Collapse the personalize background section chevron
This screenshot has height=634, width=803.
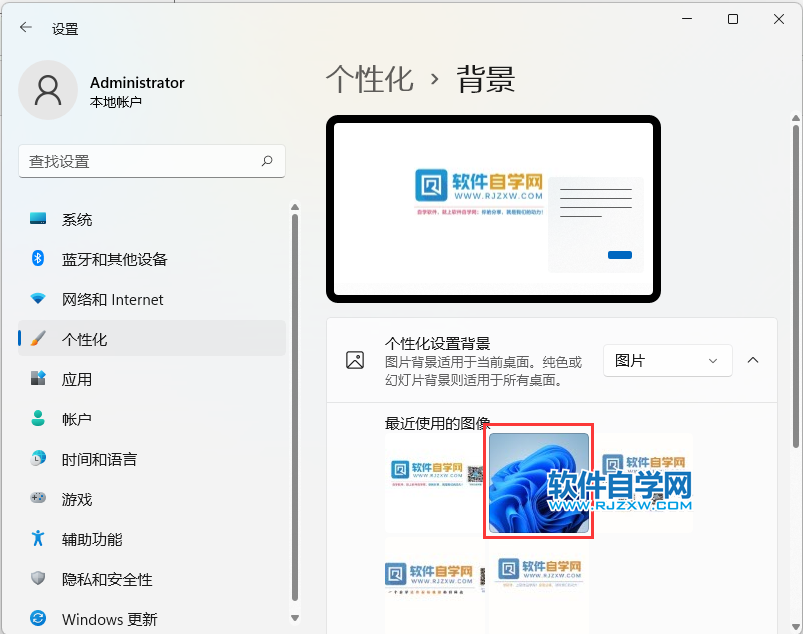[x=753, y=360]
